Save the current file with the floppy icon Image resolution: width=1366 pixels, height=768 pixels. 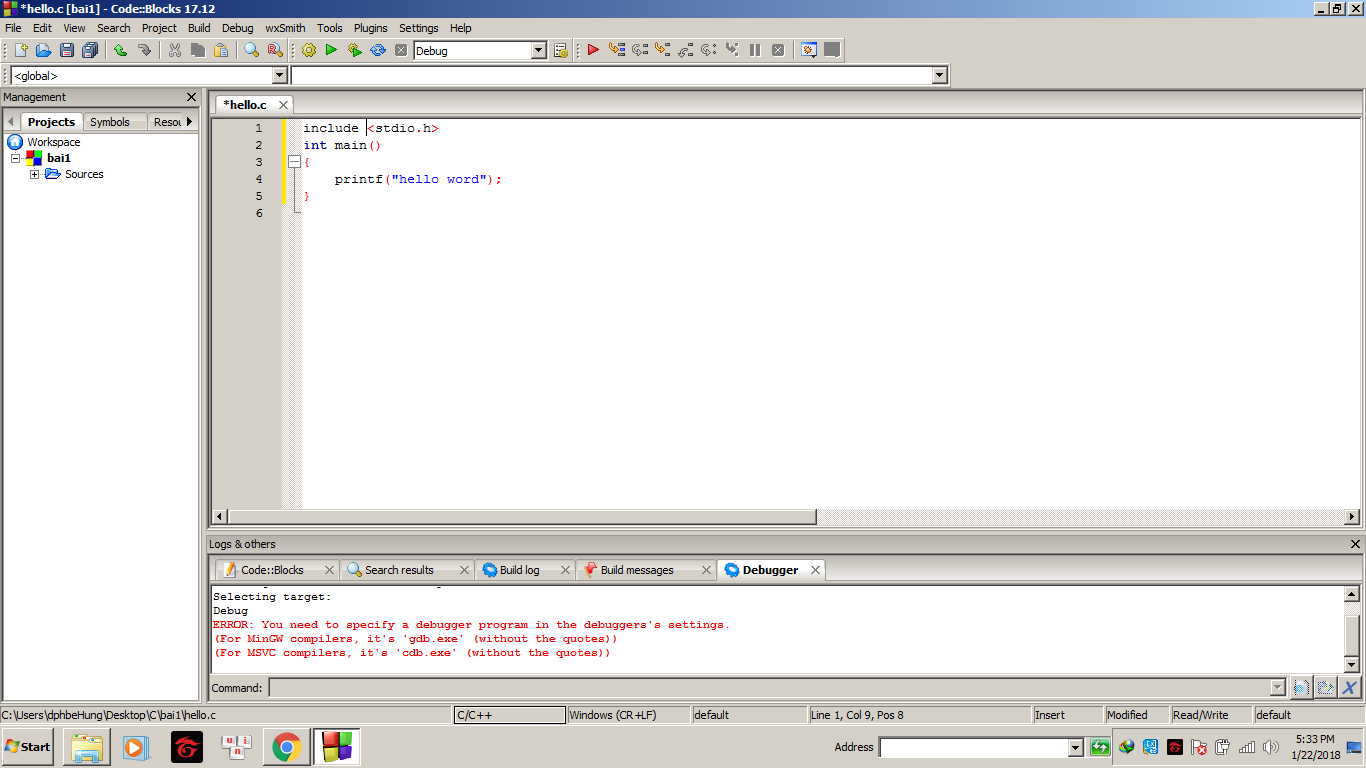(x=67, y=50)
